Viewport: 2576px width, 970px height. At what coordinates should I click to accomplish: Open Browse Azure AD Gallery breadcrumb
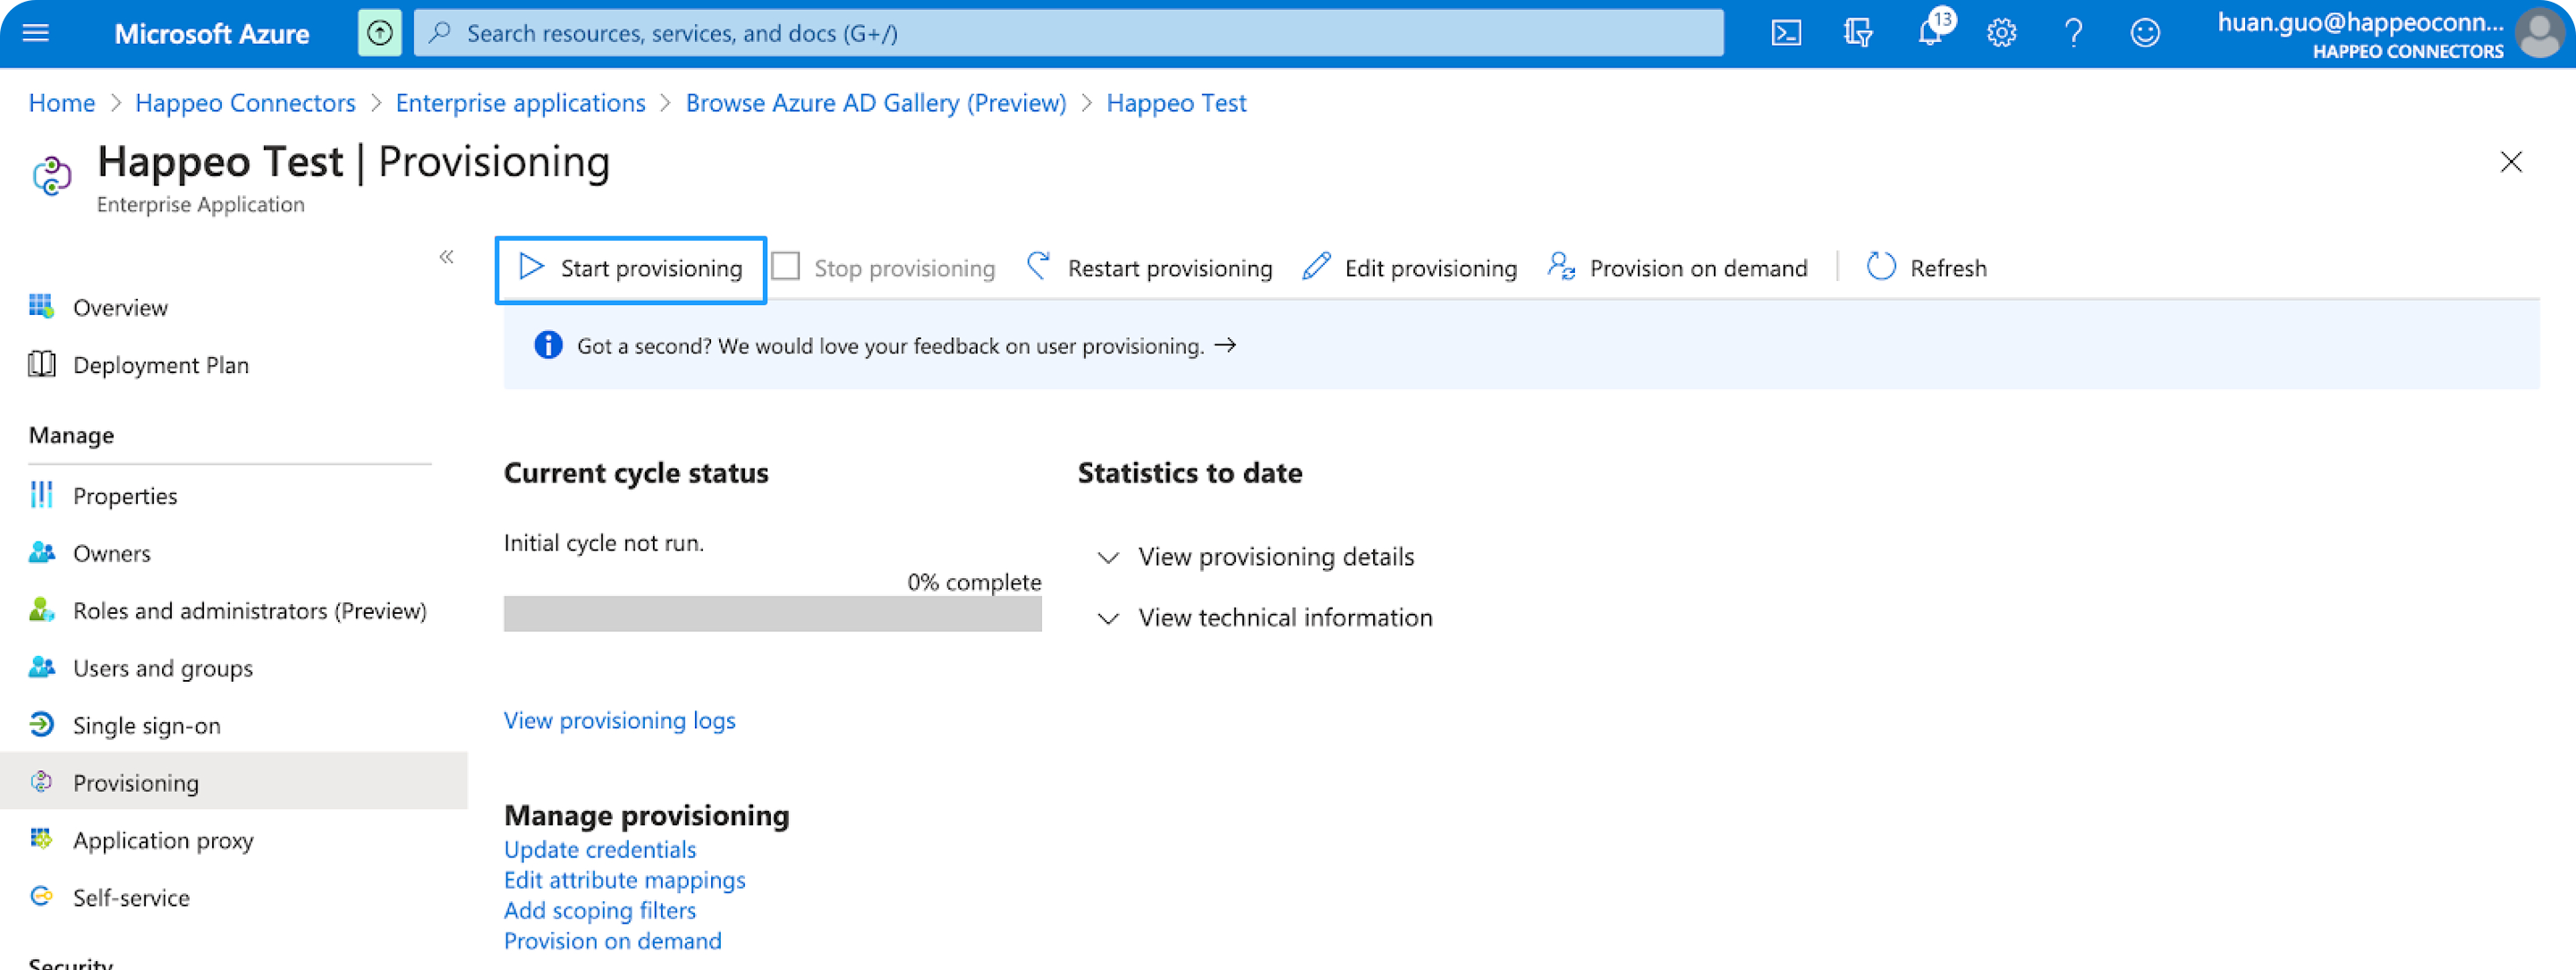pos(876,103)
